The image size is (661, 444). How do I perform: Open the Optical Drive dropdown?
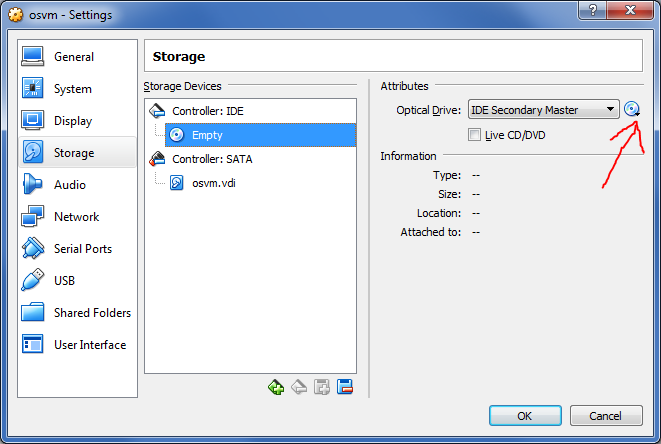tap(543, 110)
